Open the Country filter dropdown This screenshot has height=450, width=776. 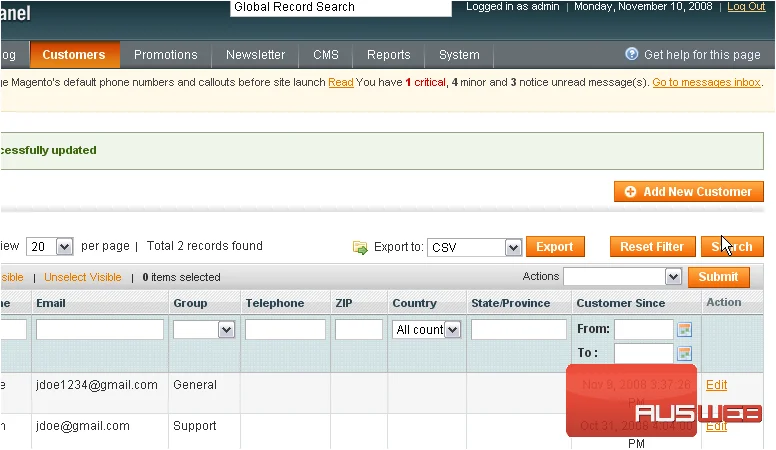(x=426, y=330)
